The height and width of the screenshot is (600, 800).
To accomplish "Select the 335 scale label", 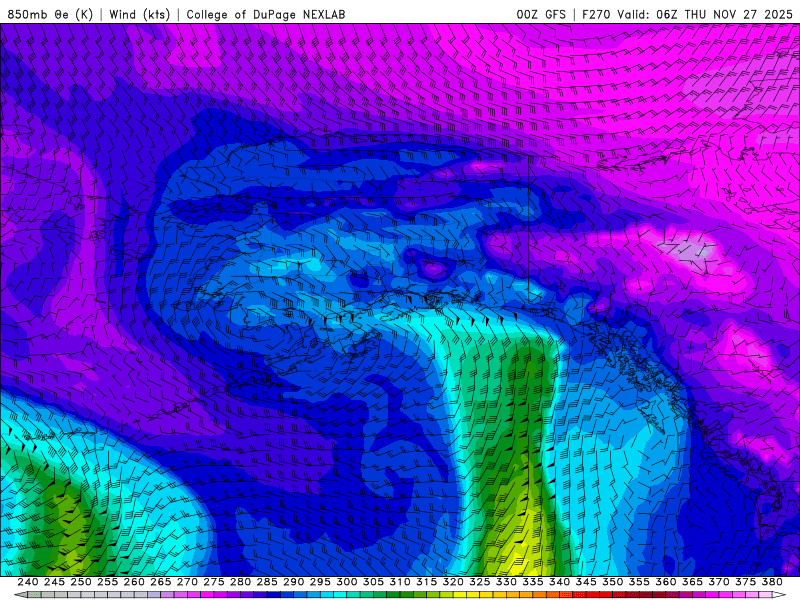I will click(533, 582).
